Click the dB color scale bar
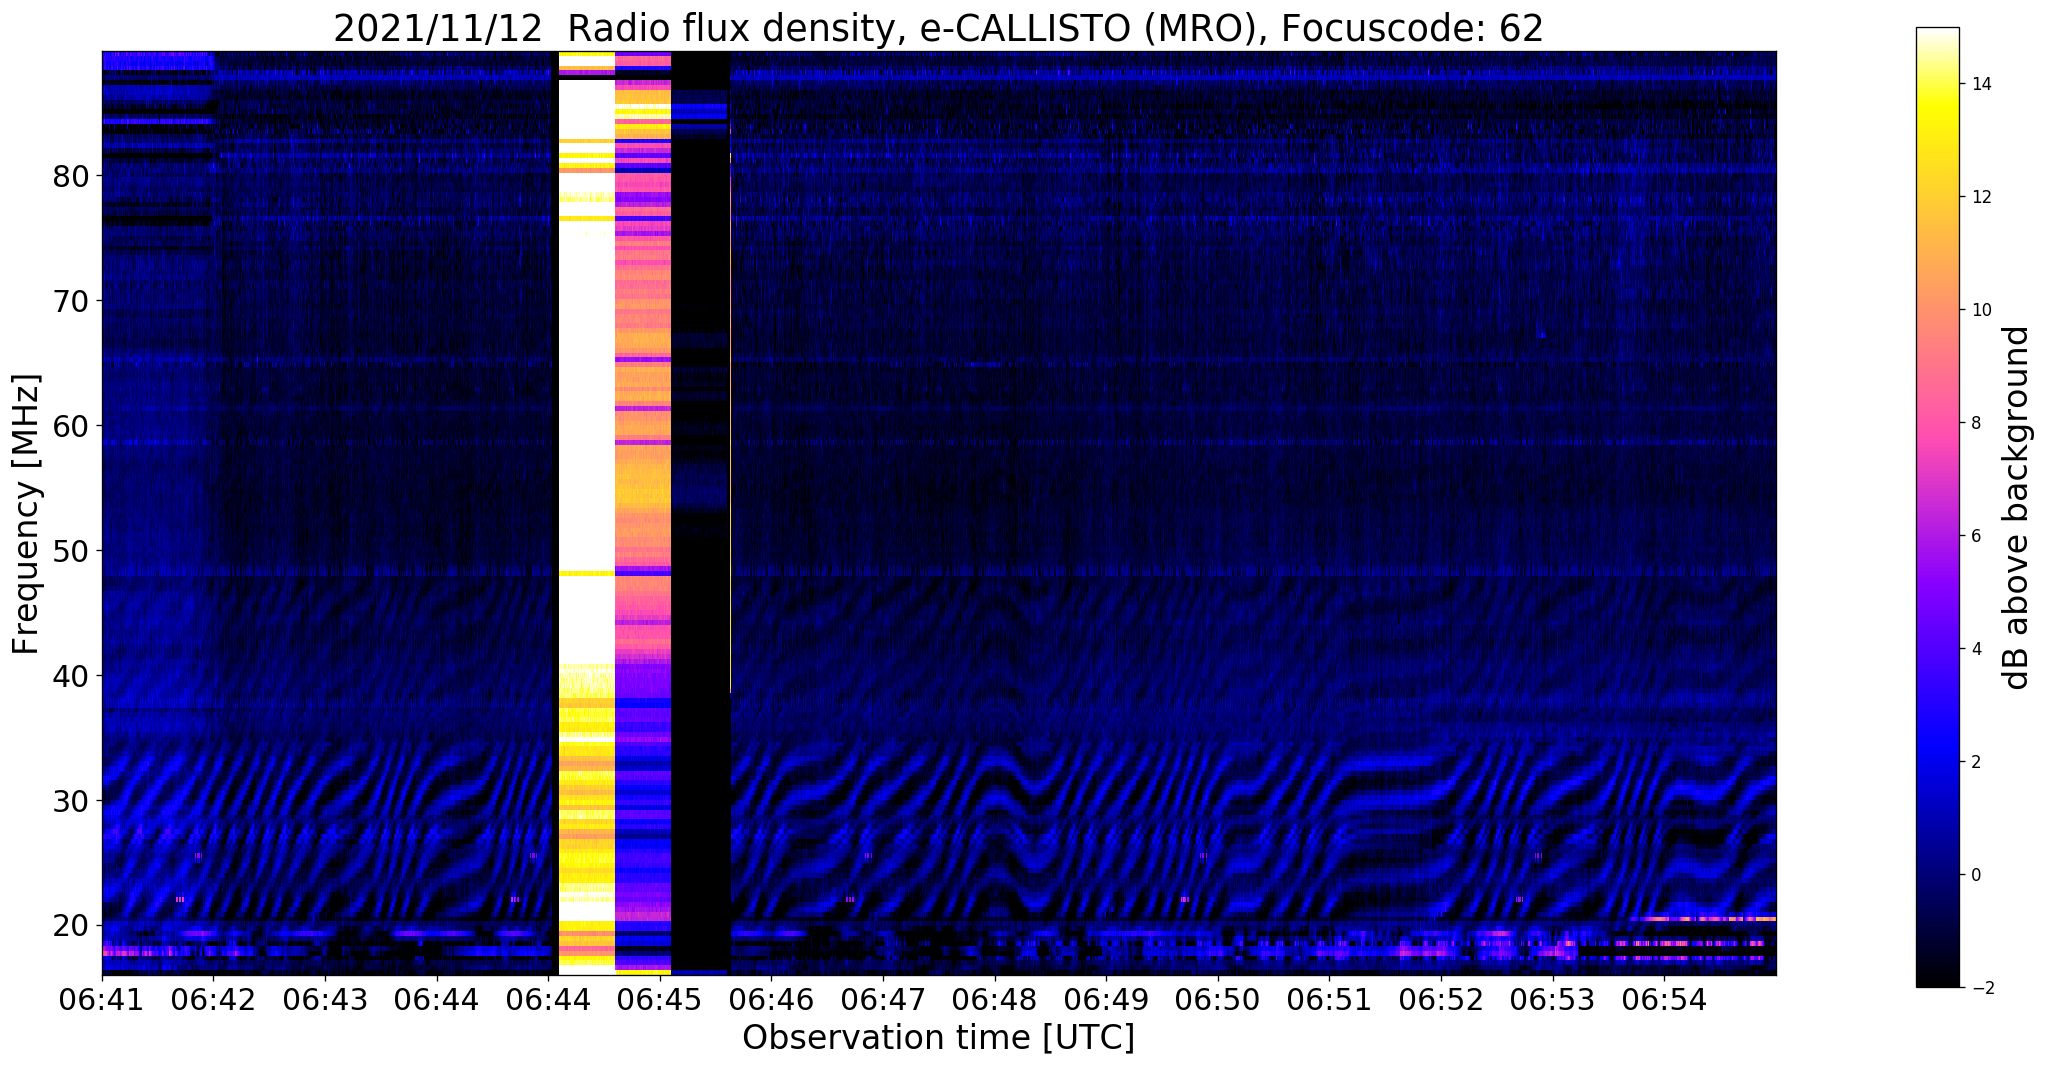Screen dimensions: 2047x1067 point(1937,507)
